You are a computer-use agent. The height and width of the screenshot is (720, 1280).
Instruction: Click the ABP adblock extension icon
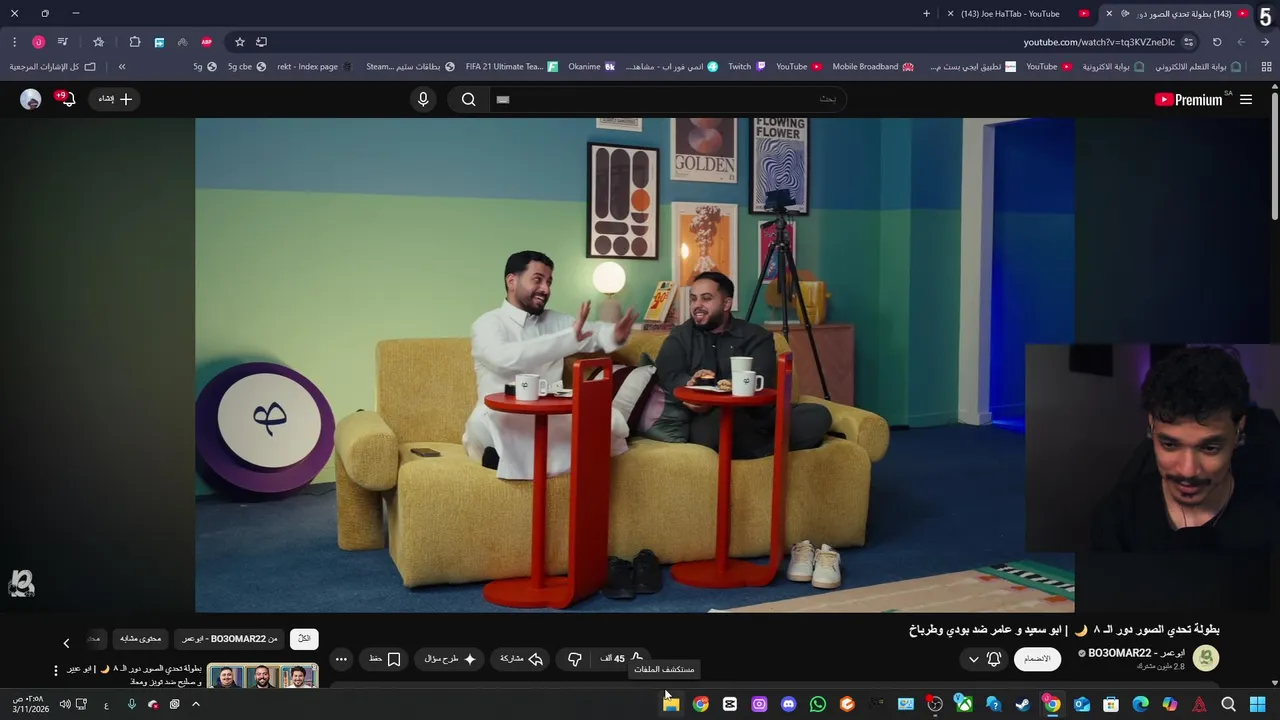[207, 42]
